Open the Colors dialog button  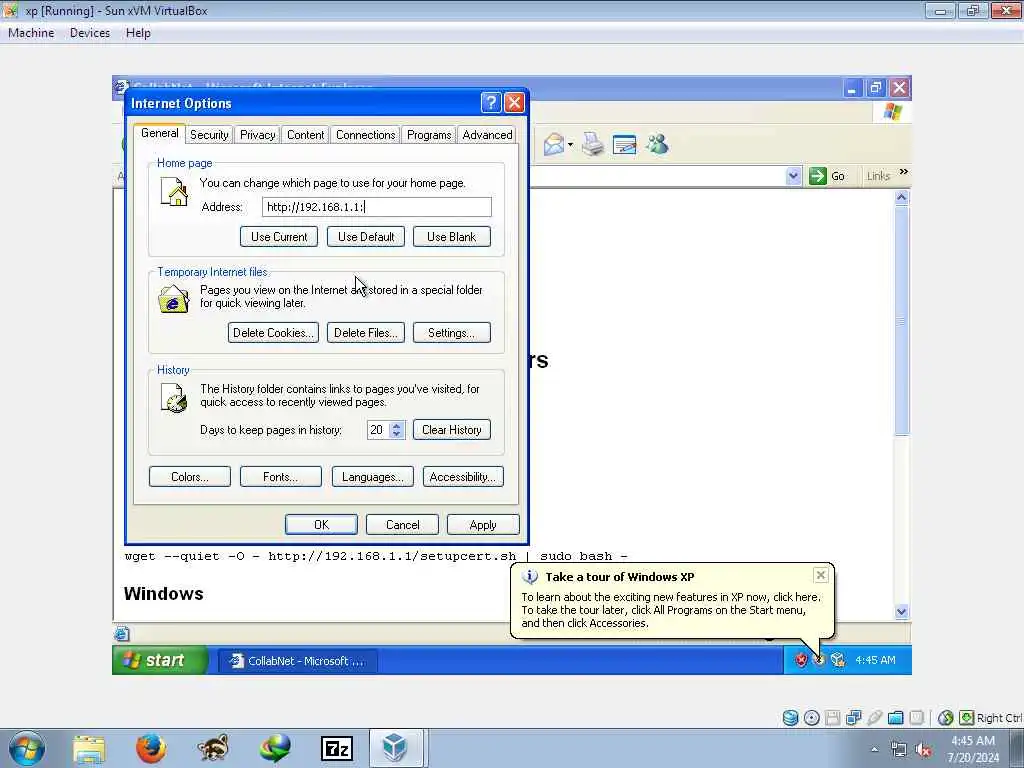point(189,477)
